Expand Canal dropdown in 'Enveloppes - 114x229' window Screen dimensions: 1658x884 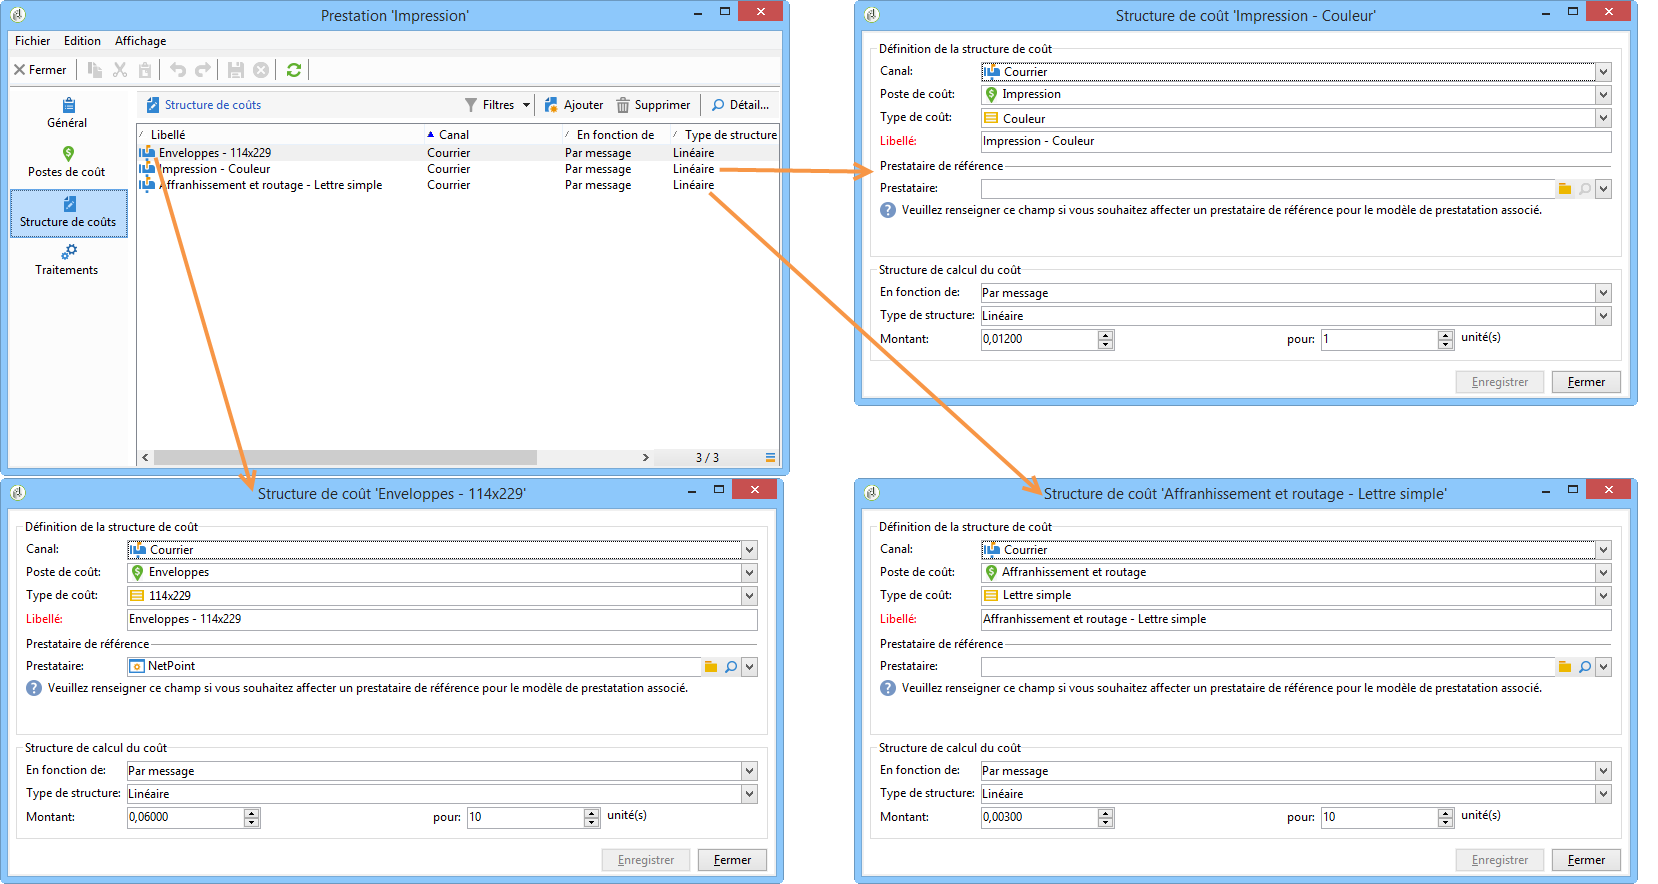pos(749,550)
